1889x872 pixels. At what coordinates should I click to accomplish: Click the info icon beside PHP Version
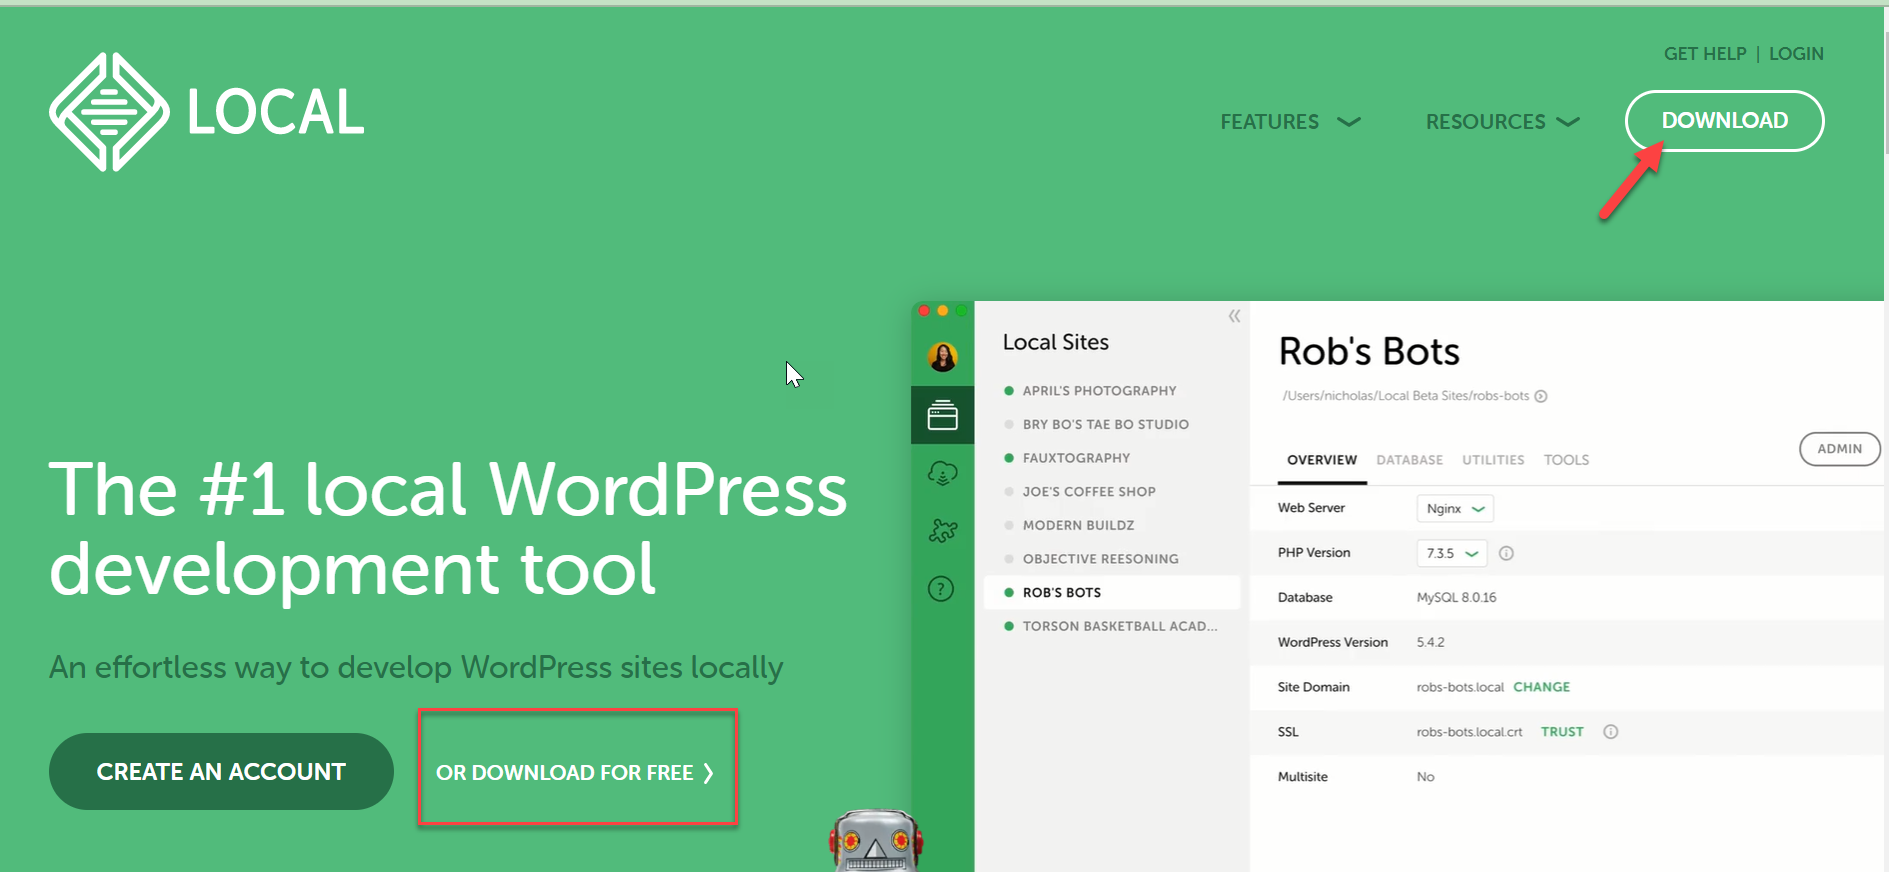tap(1506, 553)
